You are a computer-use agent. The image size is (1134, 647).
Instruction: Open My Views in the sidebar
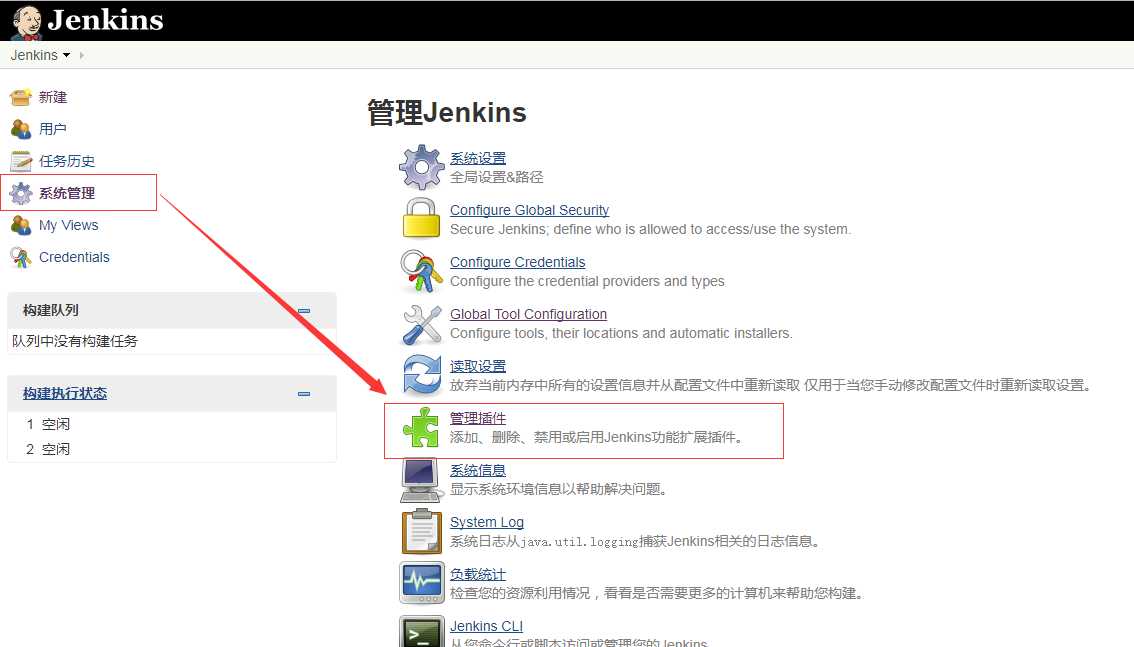pyautogui.click(x=69, y=225)
